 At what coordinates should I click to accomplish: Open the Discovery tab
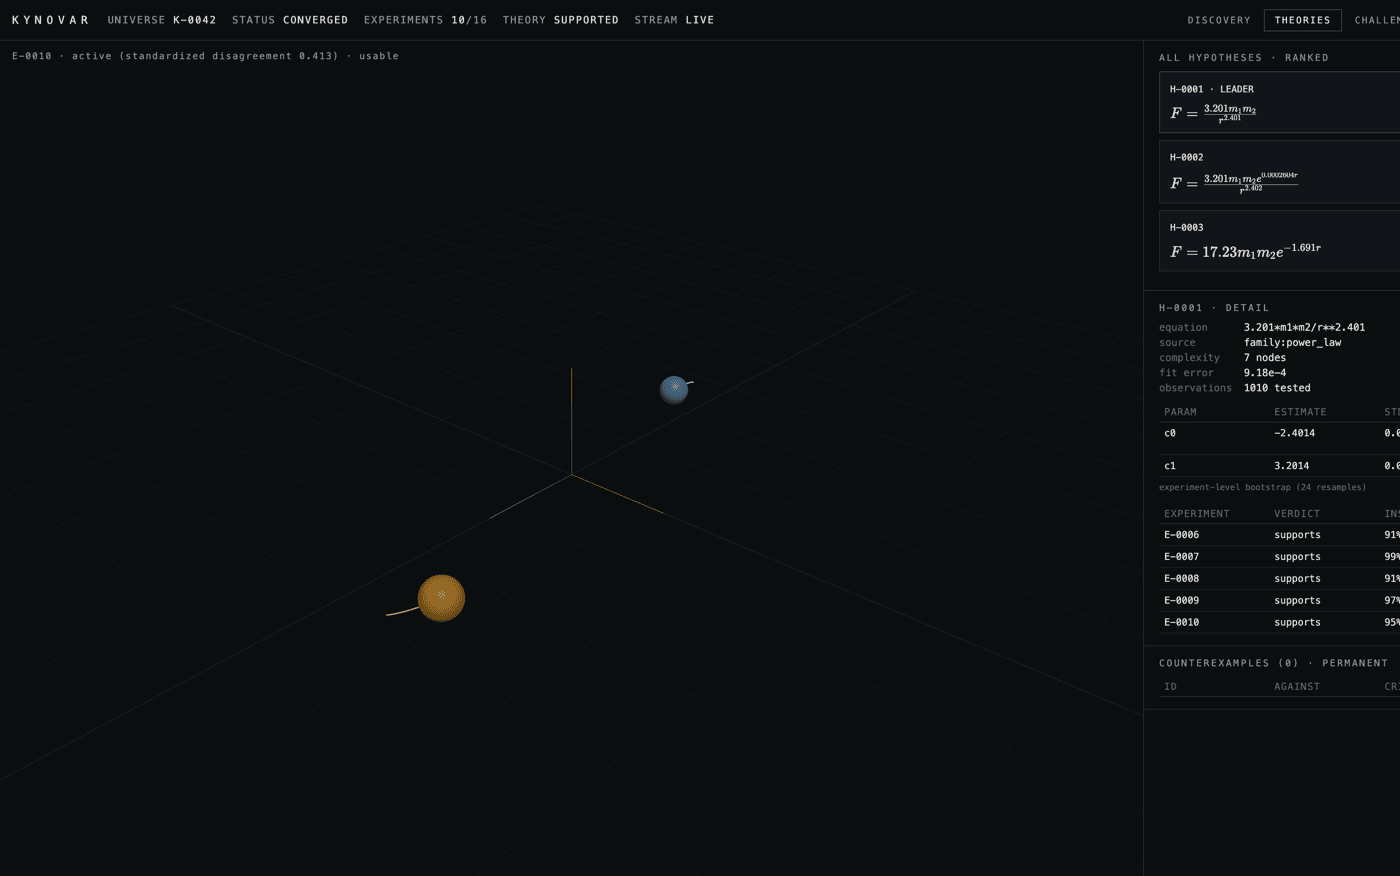[x=1218, y=20]
